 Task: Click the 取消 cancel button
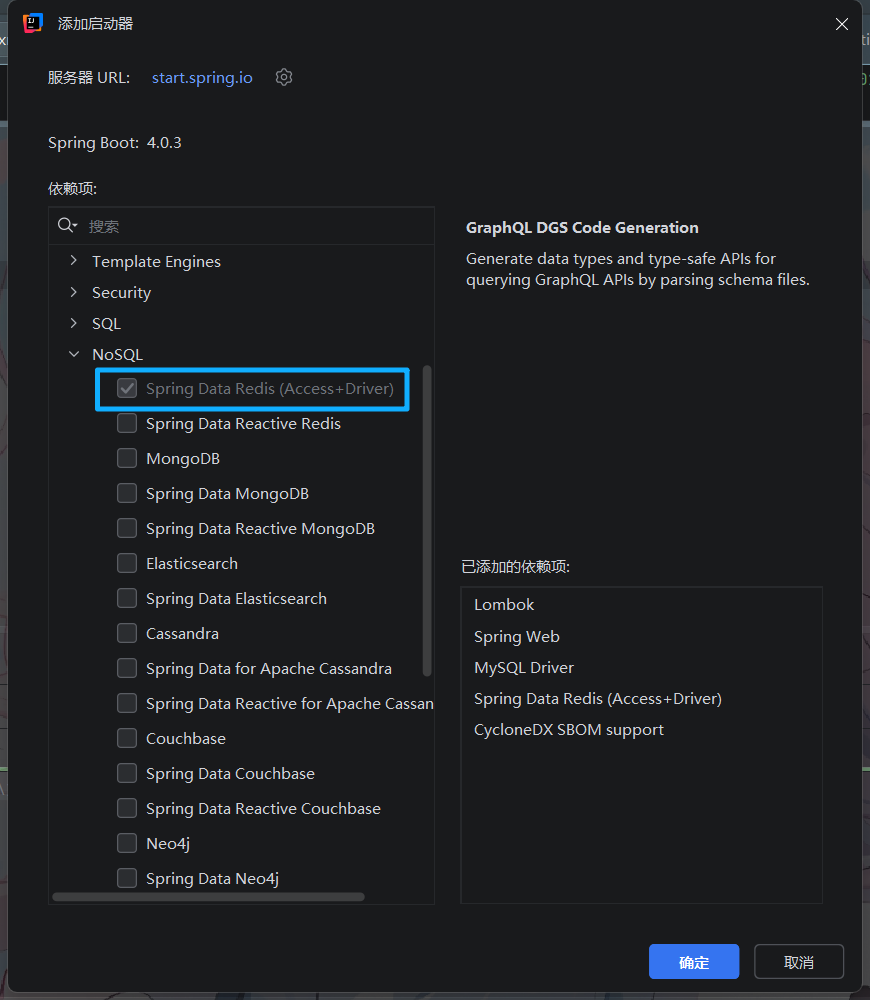[799, 962]
